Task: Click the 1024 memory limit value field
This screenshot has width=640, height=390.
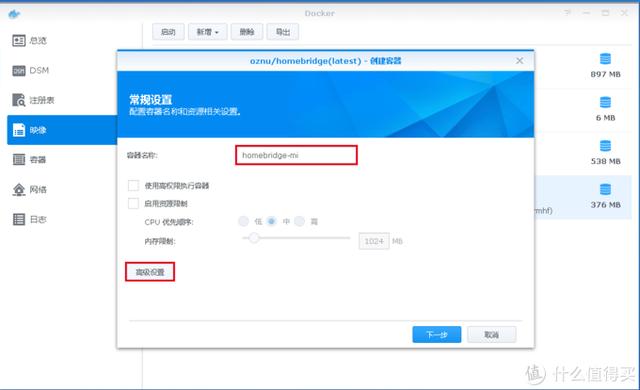Action: (x=374, y=241)
